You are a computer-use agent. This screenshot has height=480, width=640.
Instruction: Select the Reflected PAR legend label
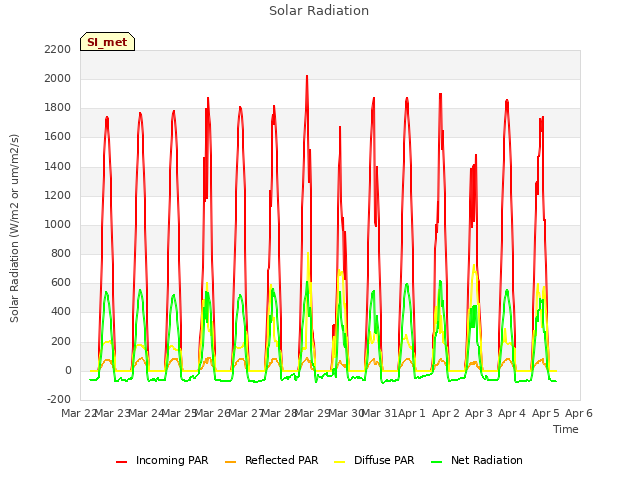pyautogui.click(x=281, y=460)
